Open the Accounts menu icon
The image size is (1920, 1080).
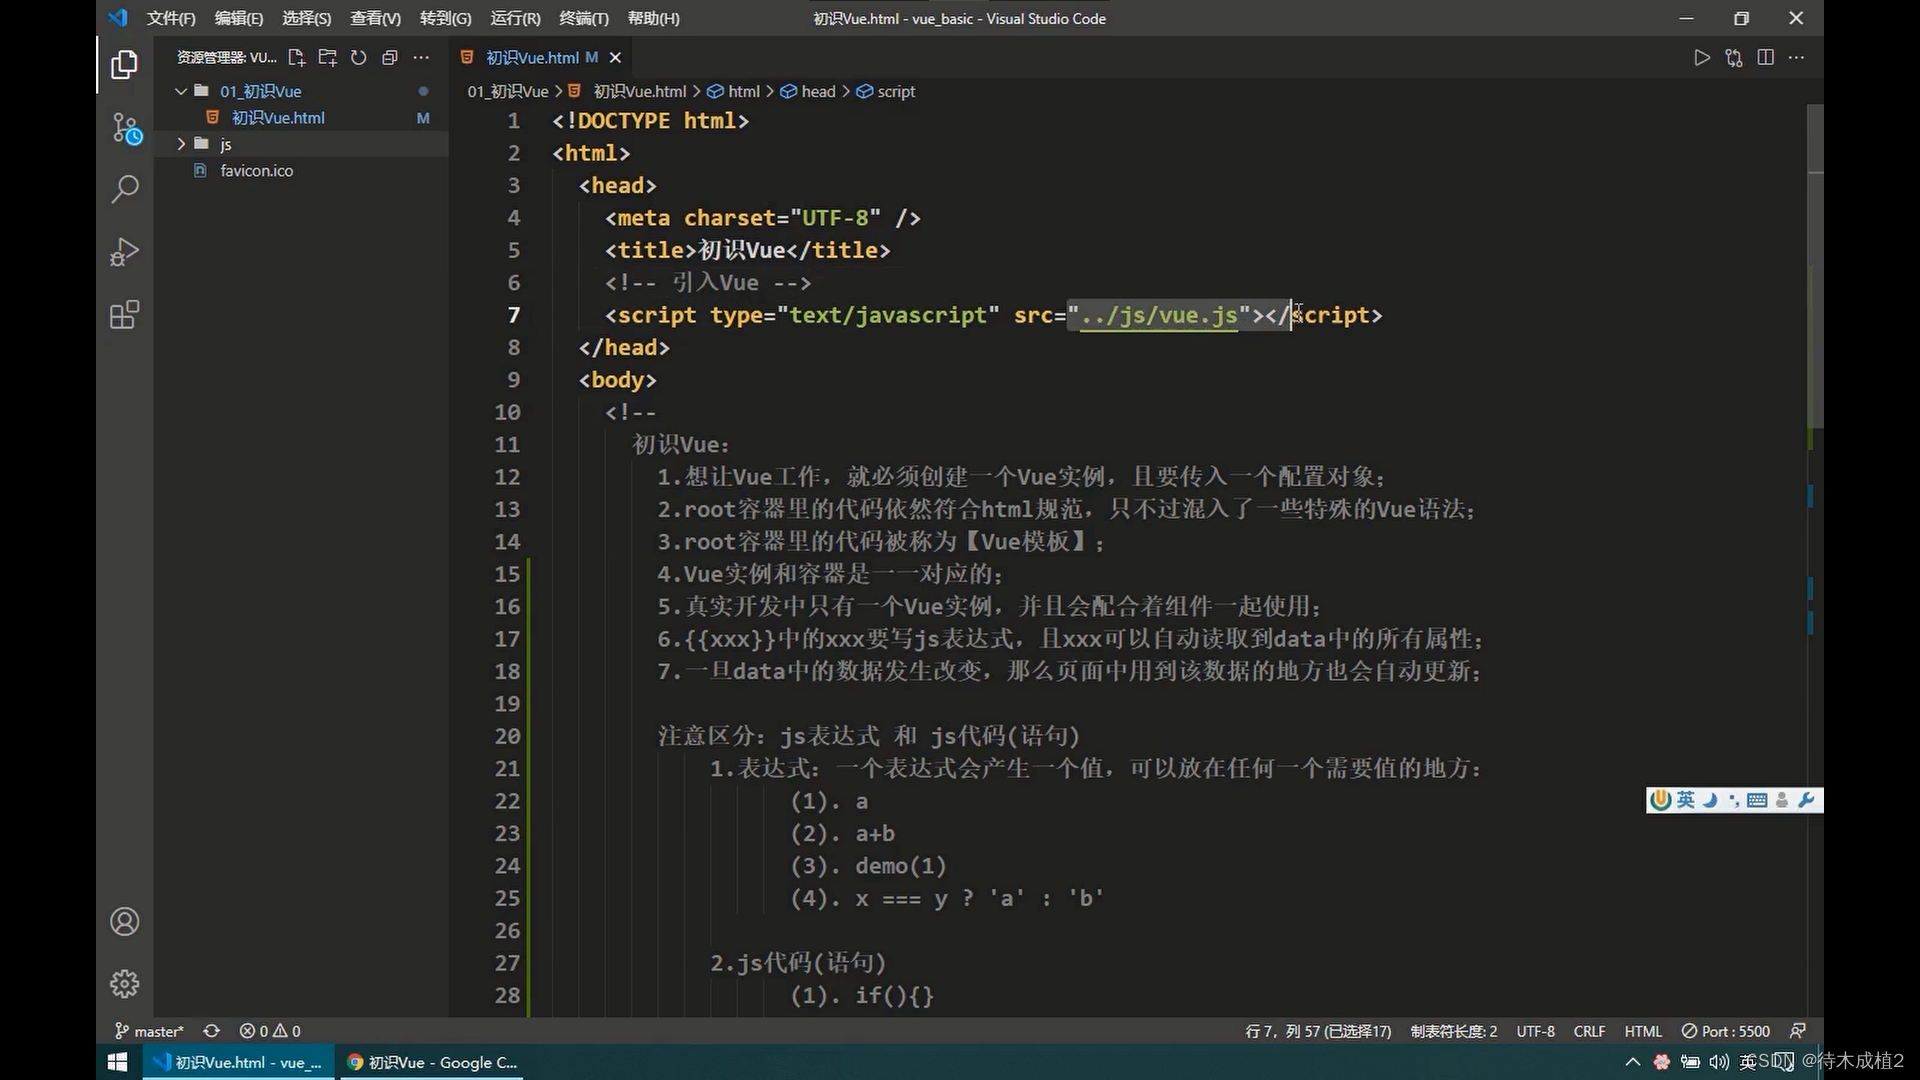click(124, 921)
